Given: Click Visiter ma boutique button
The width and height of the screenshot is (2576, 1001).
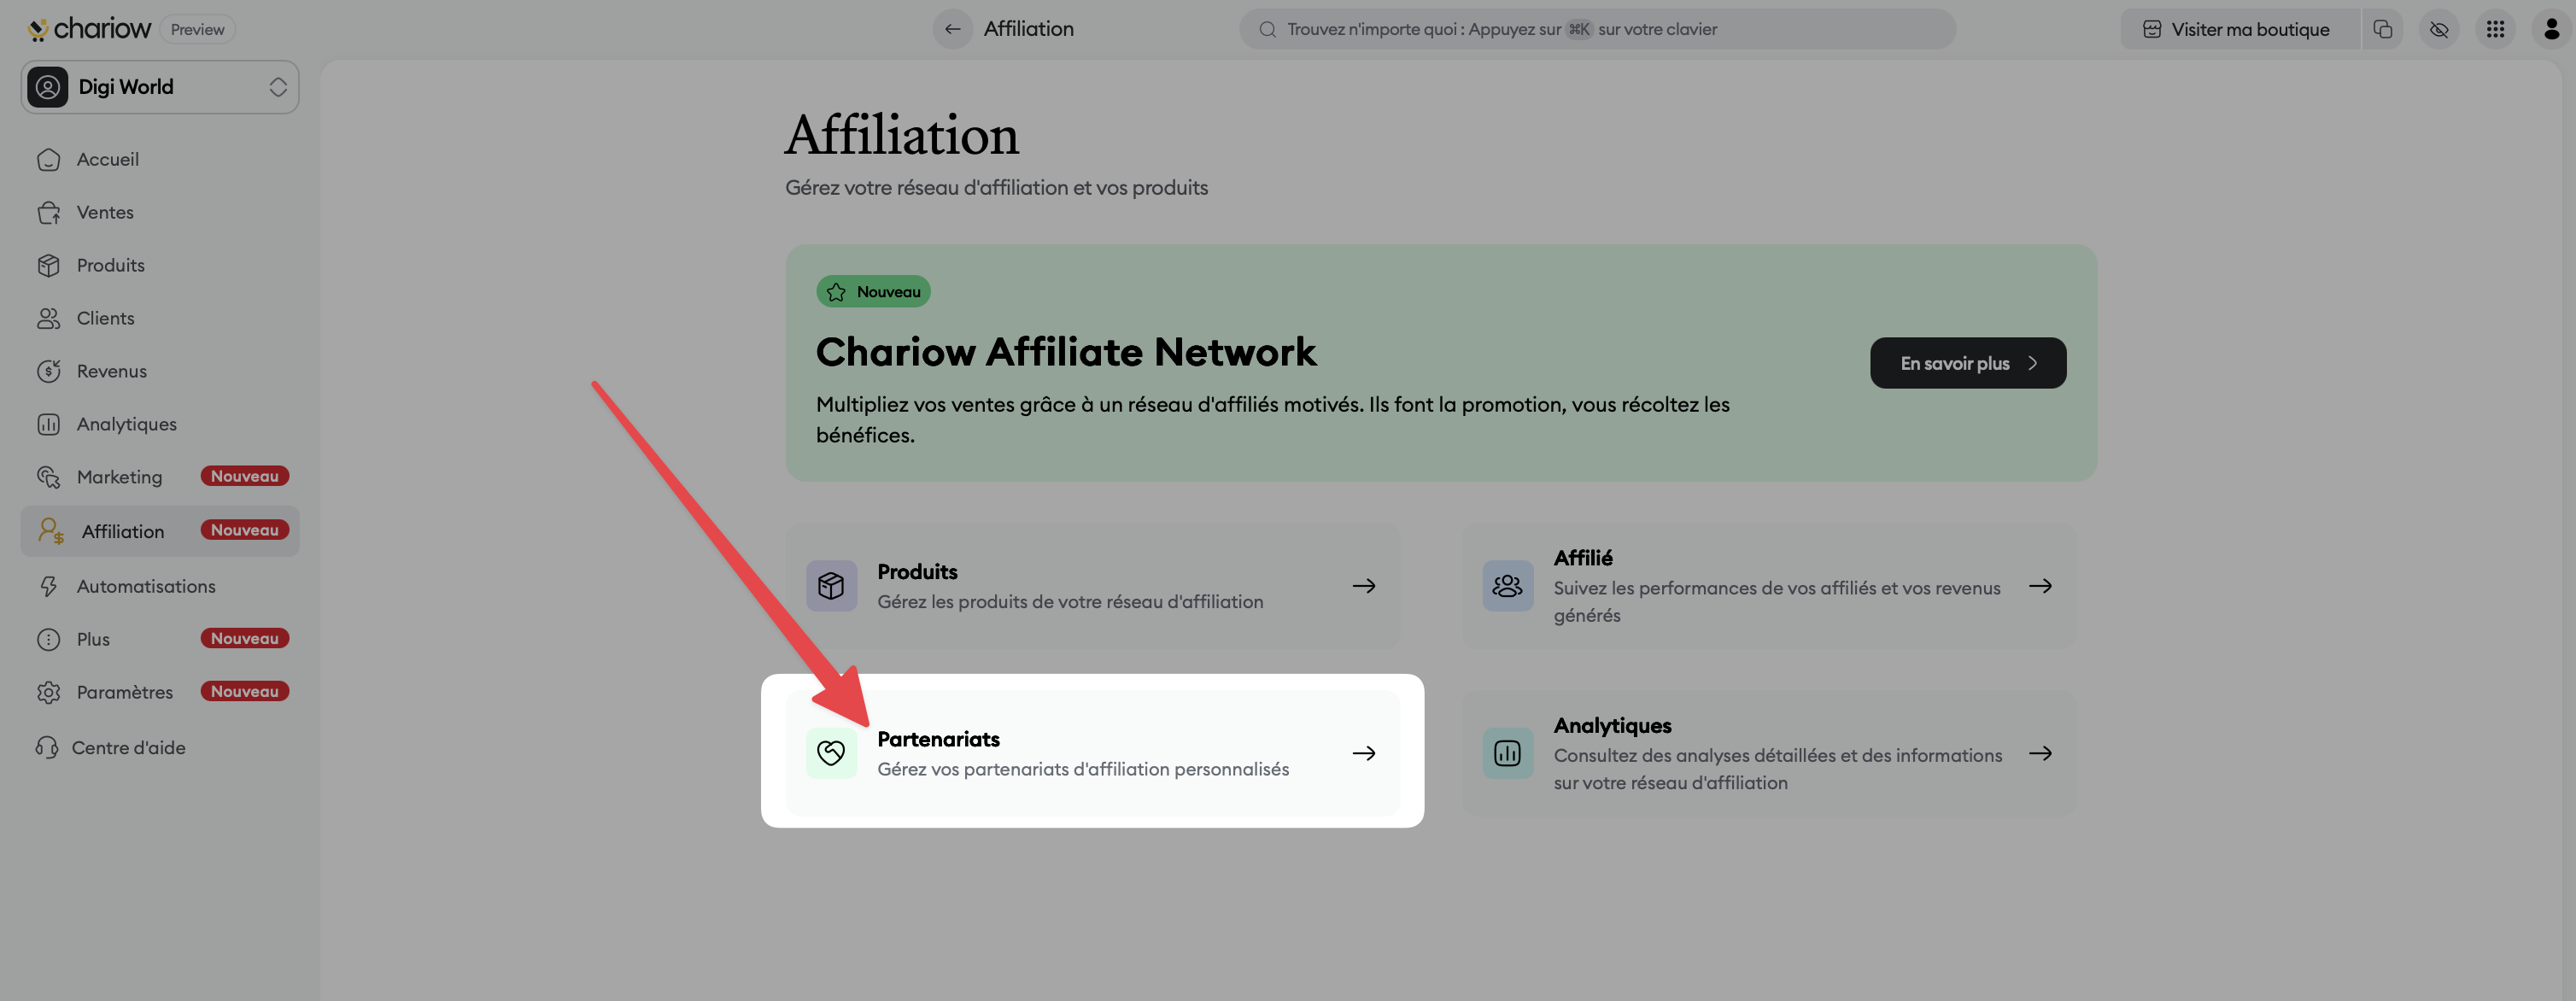Looking at the screenshot, I should coord(2238,29).
